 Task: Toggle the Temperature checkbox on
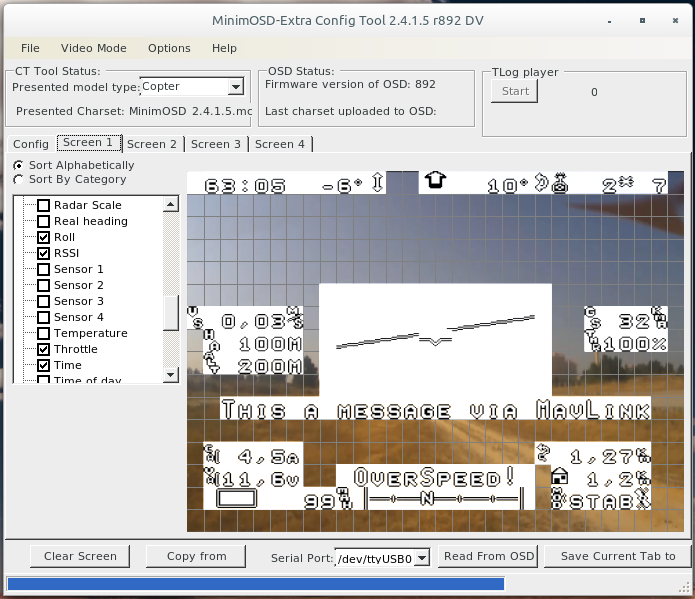[x=43, y=333]
